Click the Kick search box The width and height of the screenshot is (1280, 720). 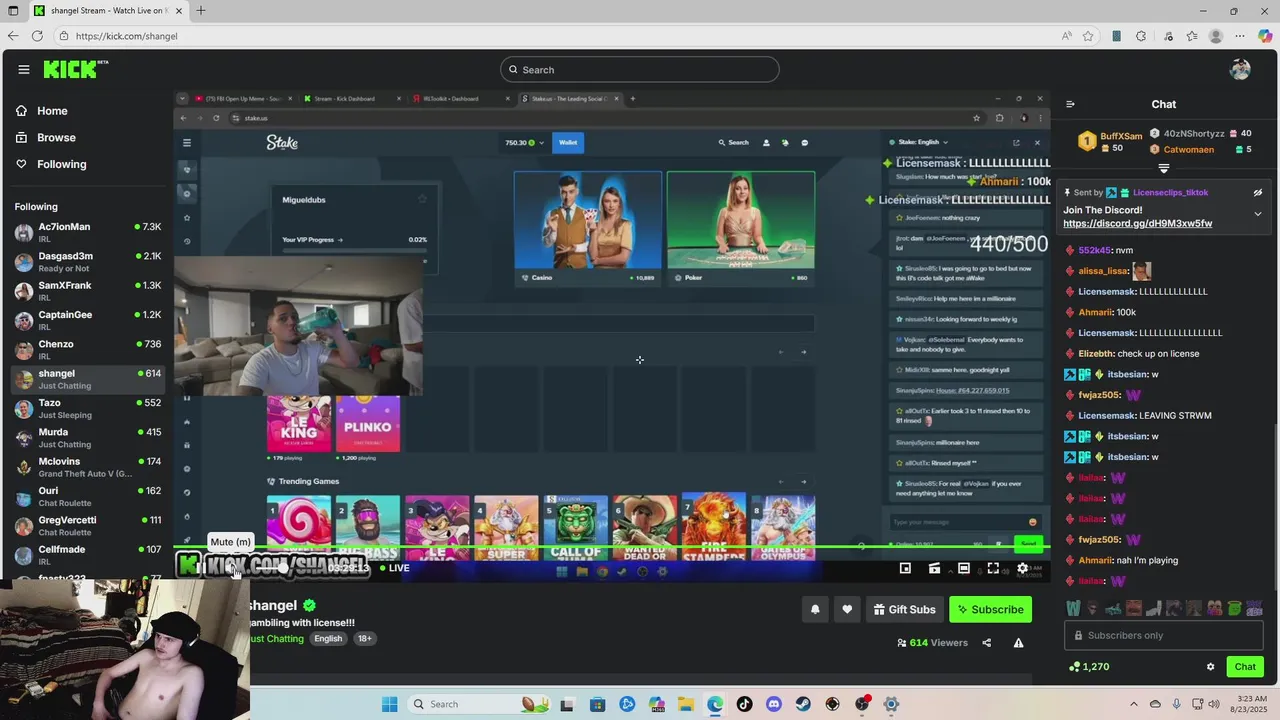640,69
